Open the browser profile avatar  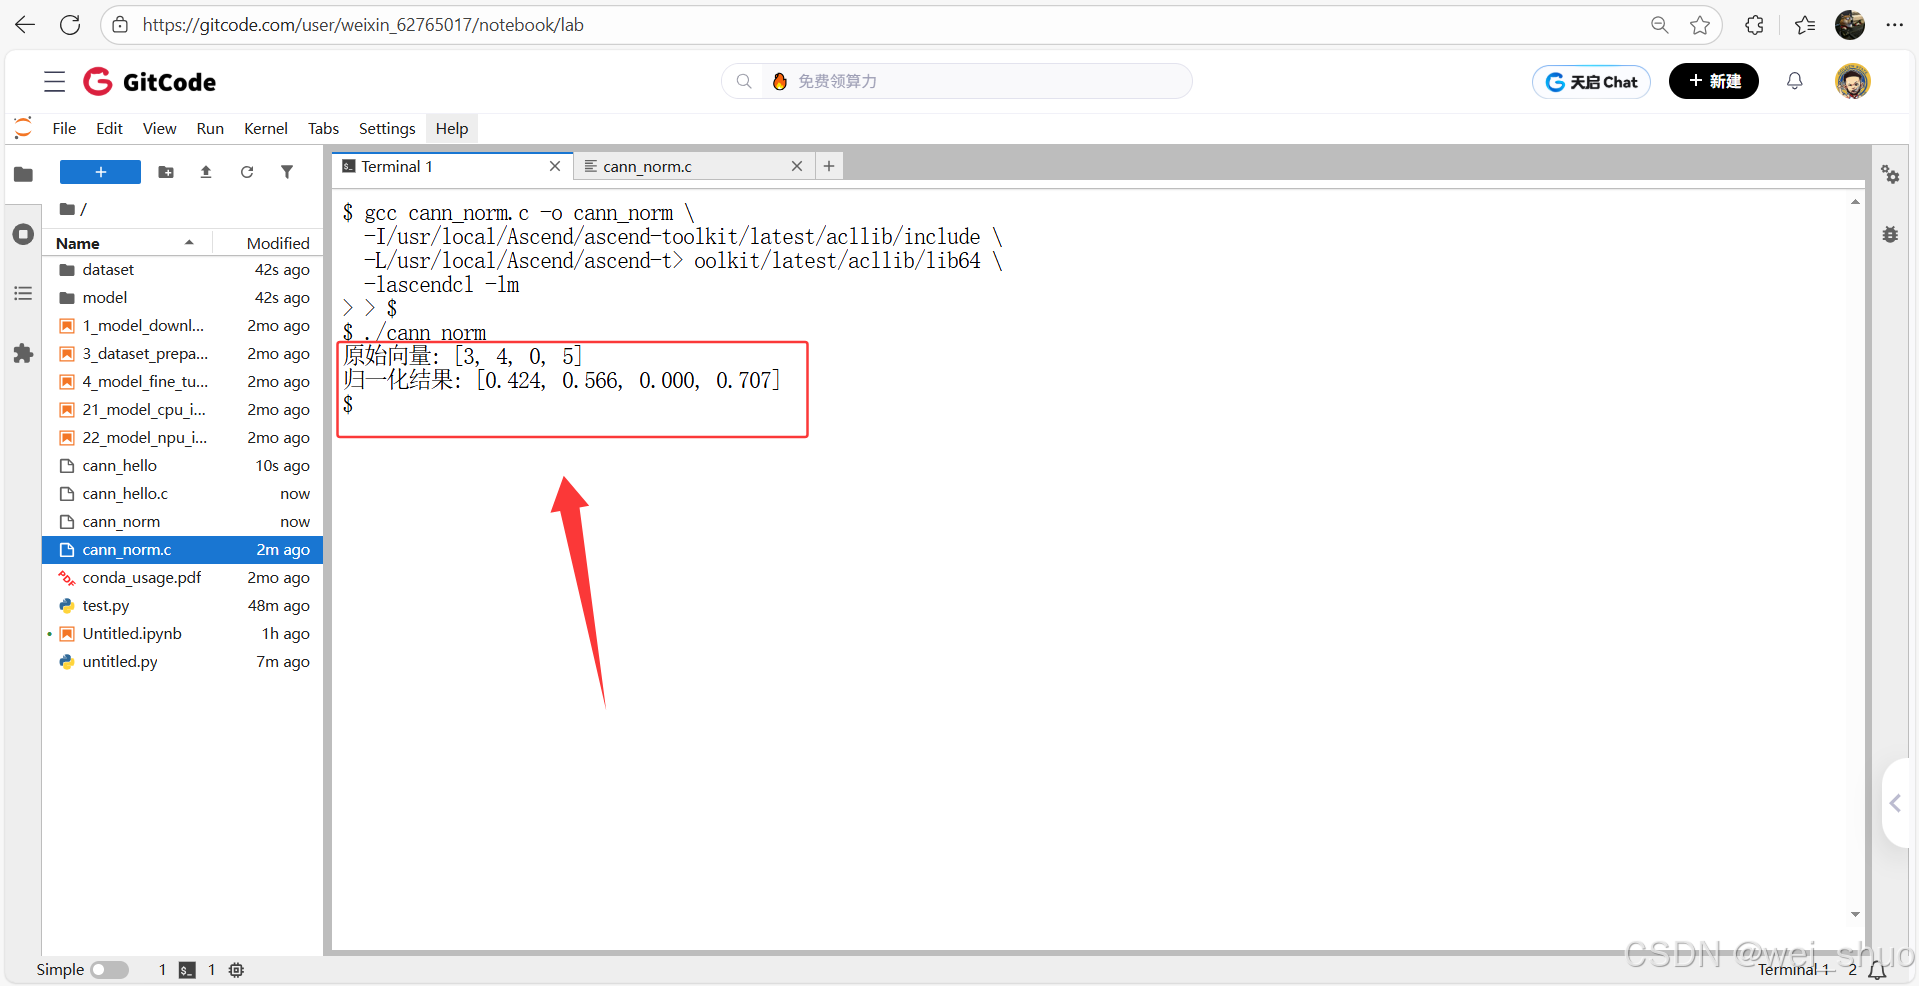1850,25
